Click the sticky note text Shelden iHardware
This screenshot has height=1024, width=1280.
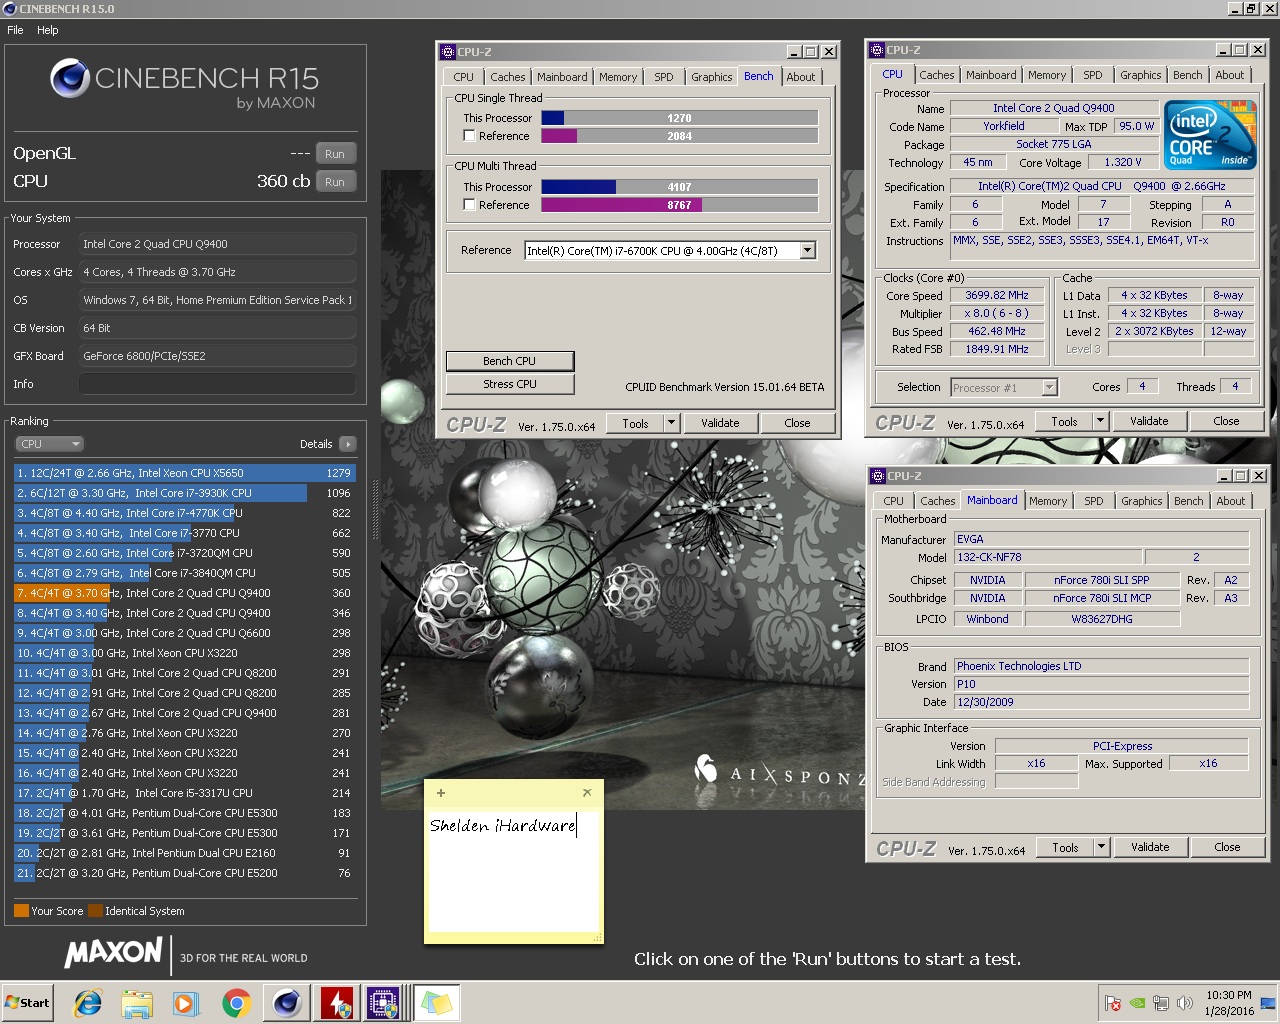point(502,826)
